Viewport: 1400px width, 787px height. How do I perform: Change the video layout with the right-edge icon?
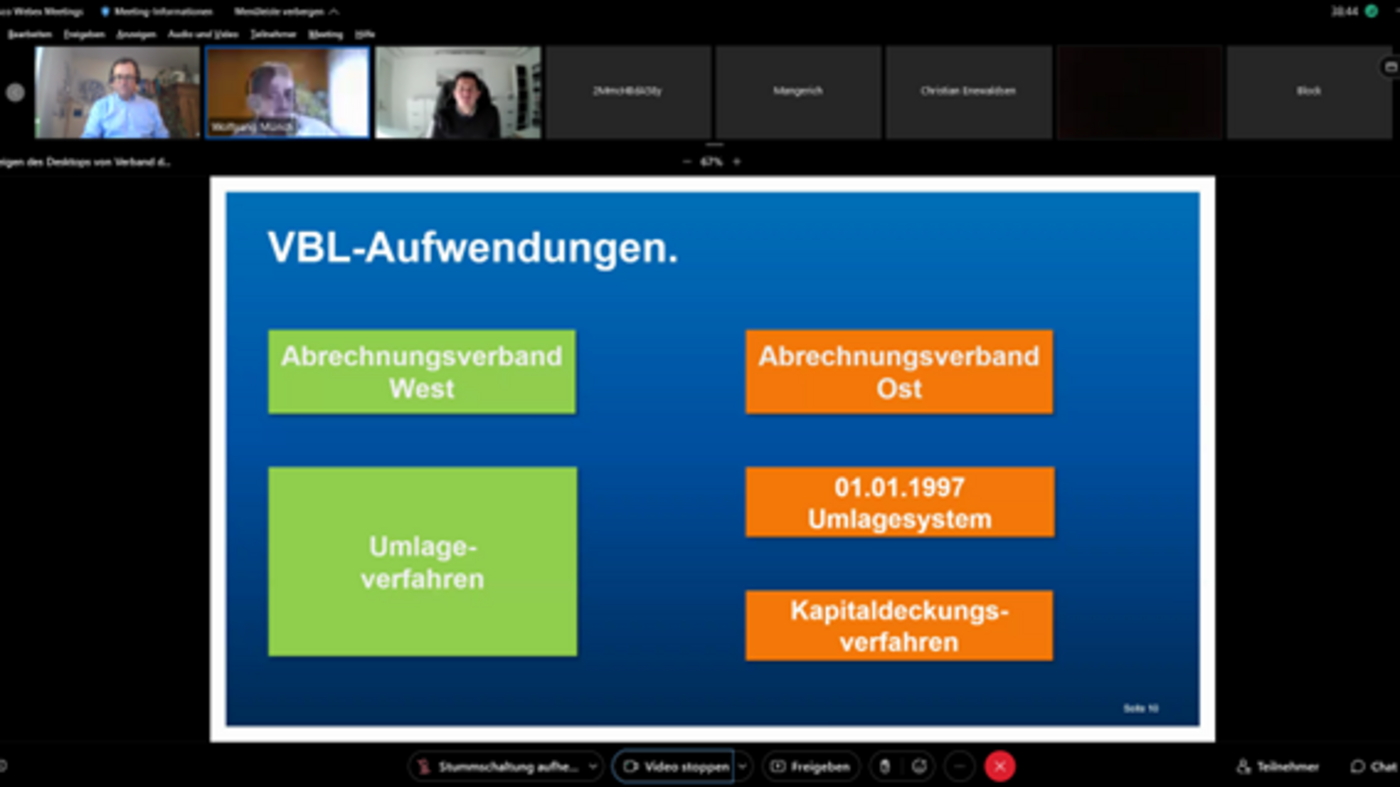(x=1390, y=67)
